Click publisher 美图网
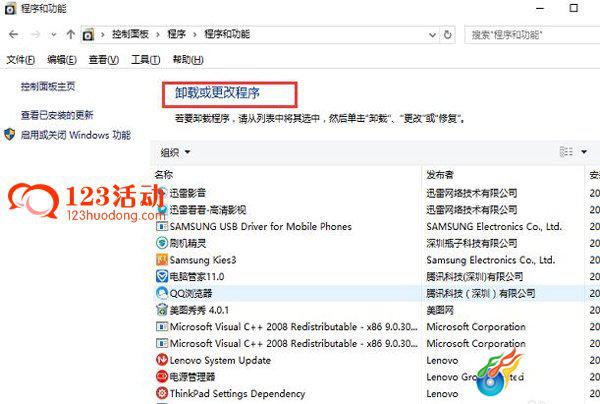This screenshot has height=404, width=600. [x=440, y=310]
